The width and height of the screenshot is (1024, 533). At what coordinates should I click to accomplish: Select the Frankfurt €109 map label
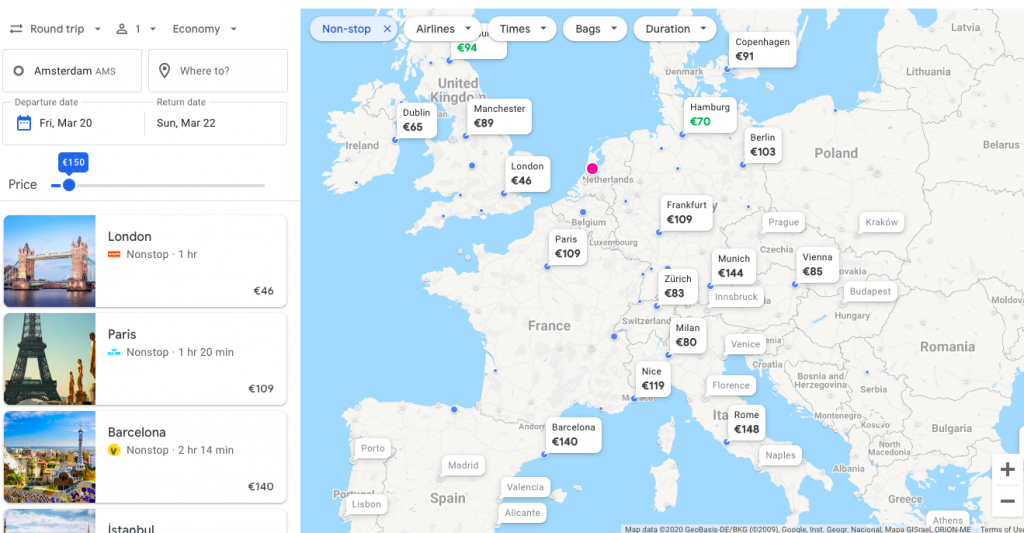pos(686,212)
